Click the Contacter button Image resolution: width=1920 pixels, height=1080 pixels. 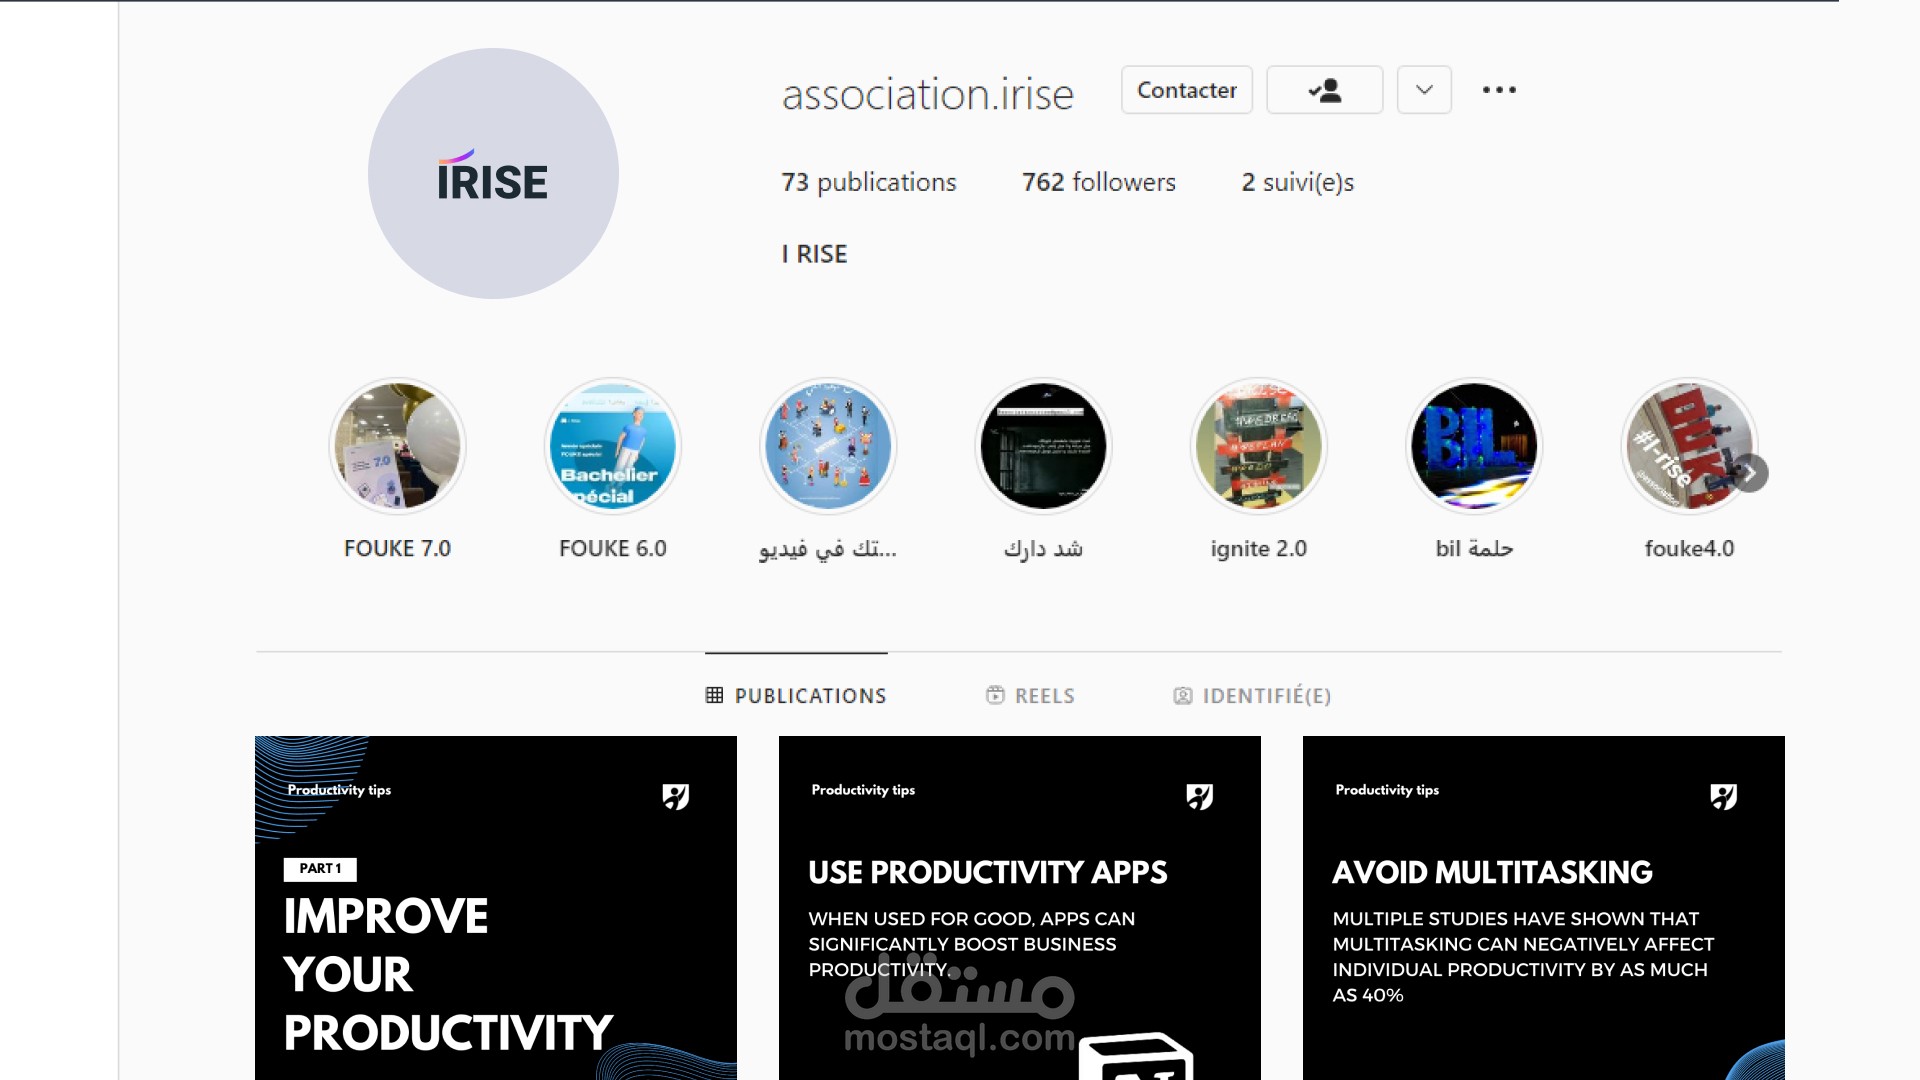point(1186,90)
